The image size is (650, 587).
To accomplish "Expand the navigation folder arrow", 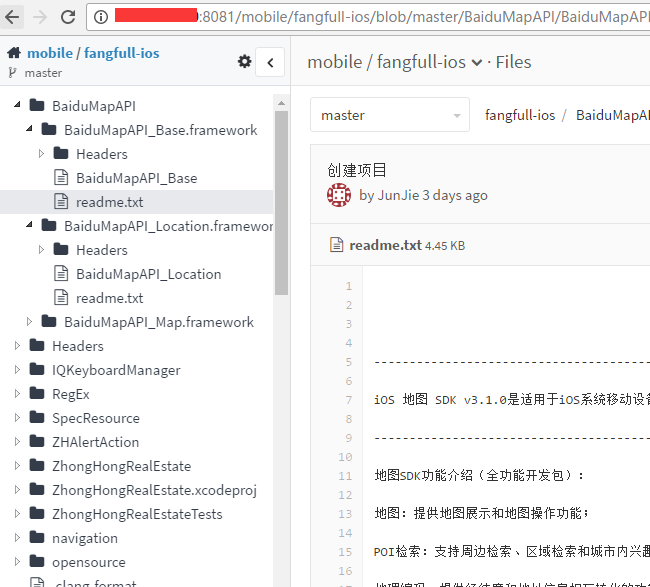I will [17, 538].
